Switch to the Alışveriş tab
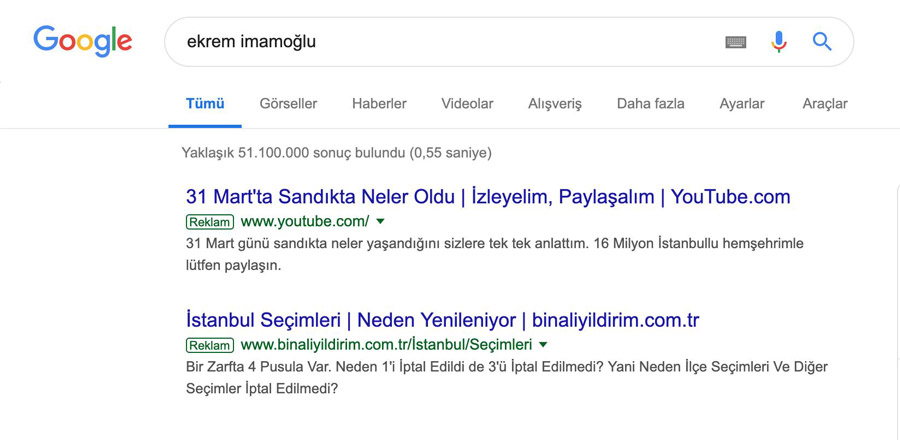This screenshot has width=900, height=440. click(x=555, y=104)
